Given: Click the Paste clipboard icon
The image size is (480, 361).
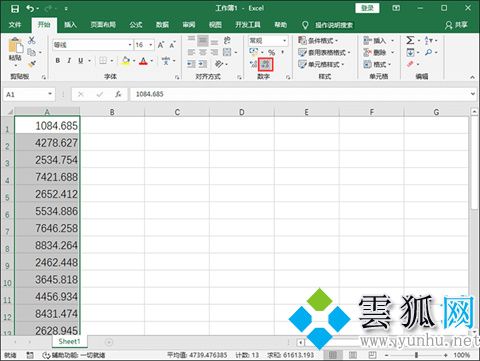Looking at the screenshot, I should (15, 46).
